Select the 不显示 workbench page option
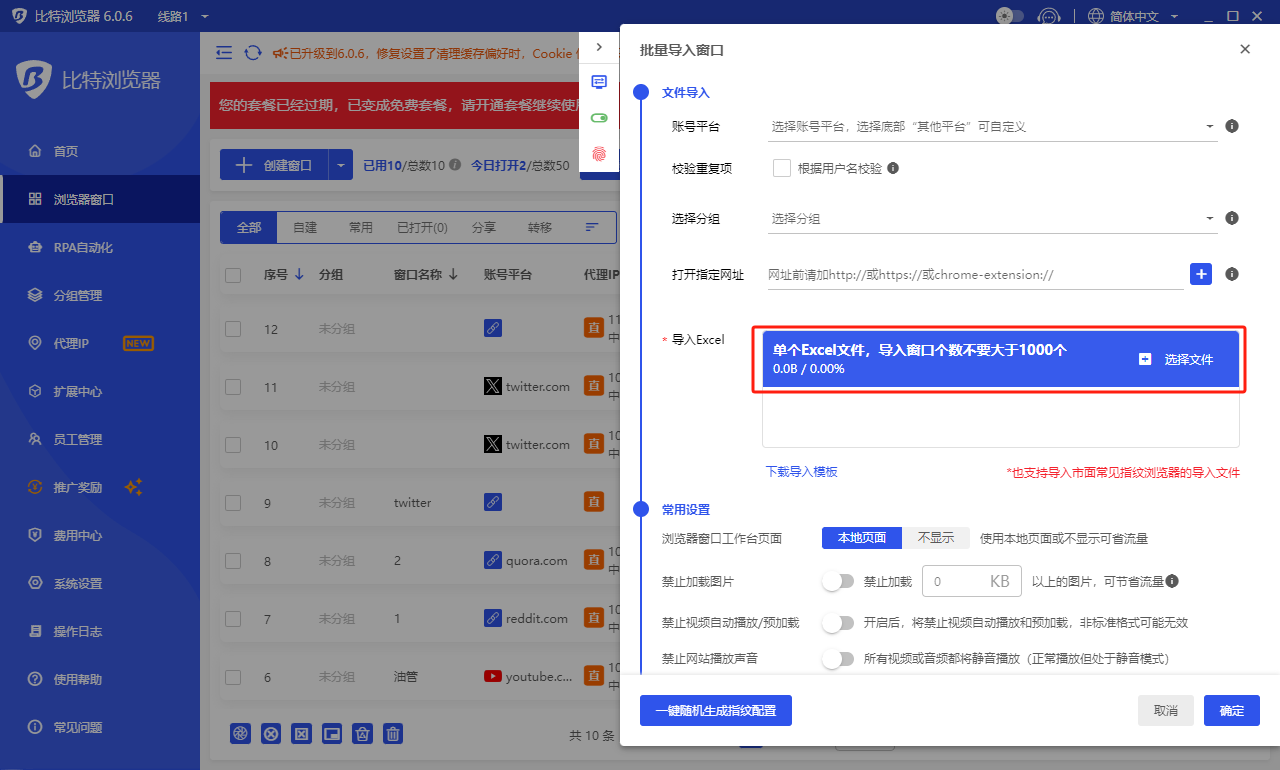The width and height of the screenshot is (1280, 770). pyautogui.click(x=936, y=537)
